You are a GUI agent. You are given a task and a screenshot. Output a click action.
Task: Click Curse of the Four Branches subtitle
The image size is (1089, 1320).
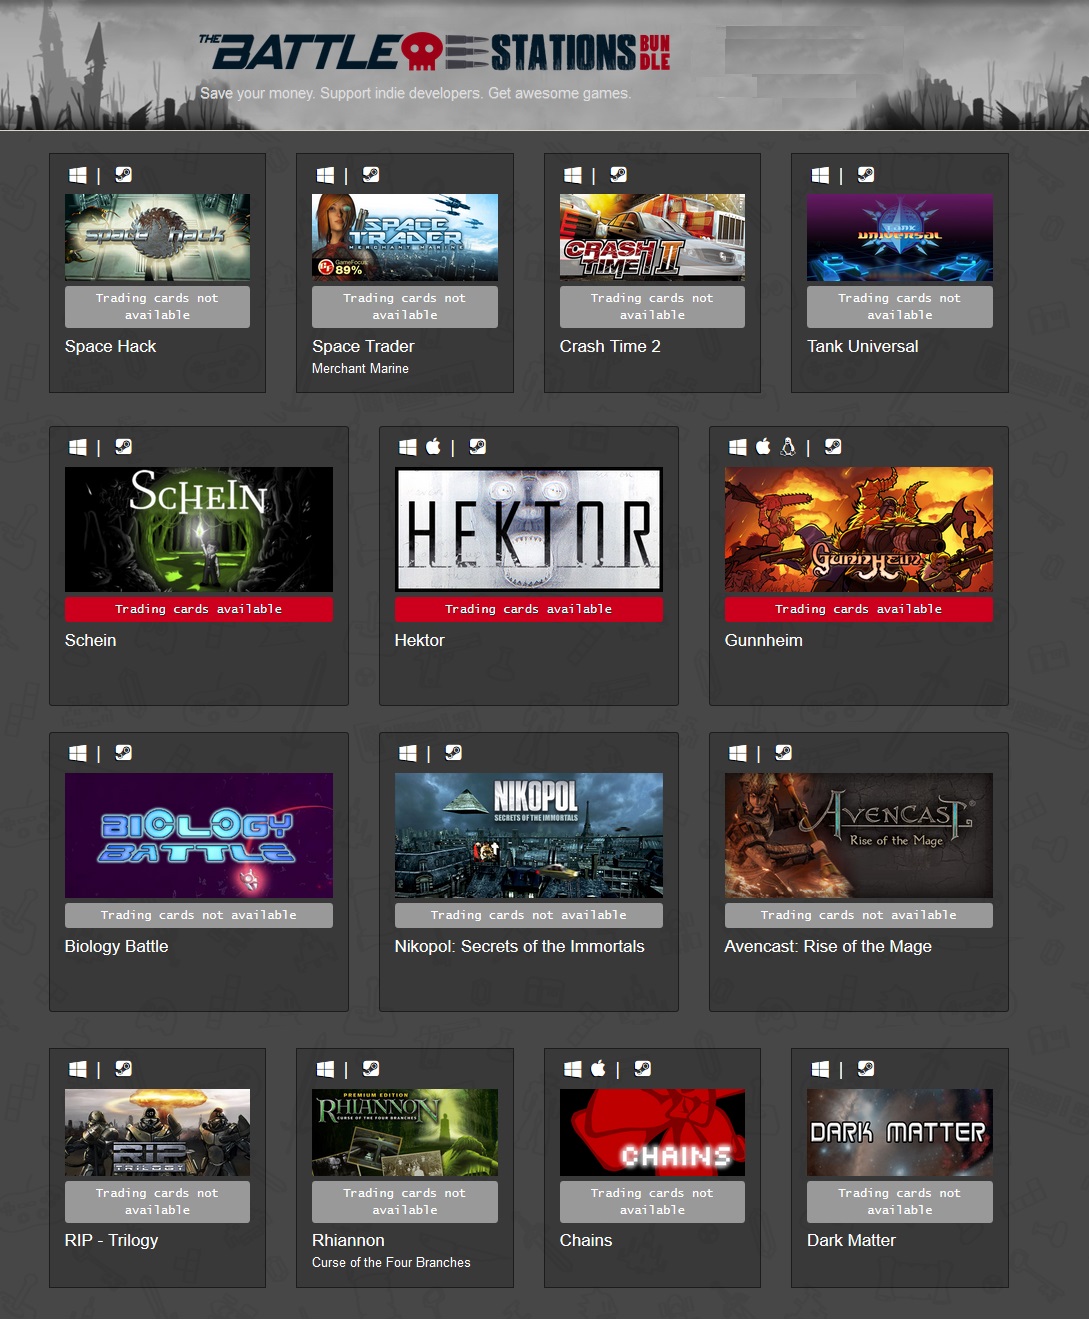click(391, 1262)
